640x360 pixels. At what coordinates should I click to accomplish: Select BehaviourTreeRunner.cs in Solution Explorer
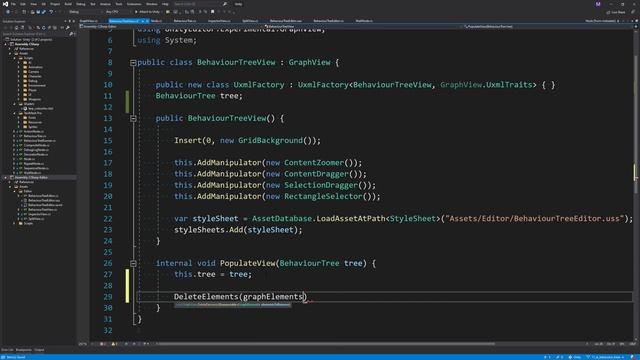coord(40,141)
